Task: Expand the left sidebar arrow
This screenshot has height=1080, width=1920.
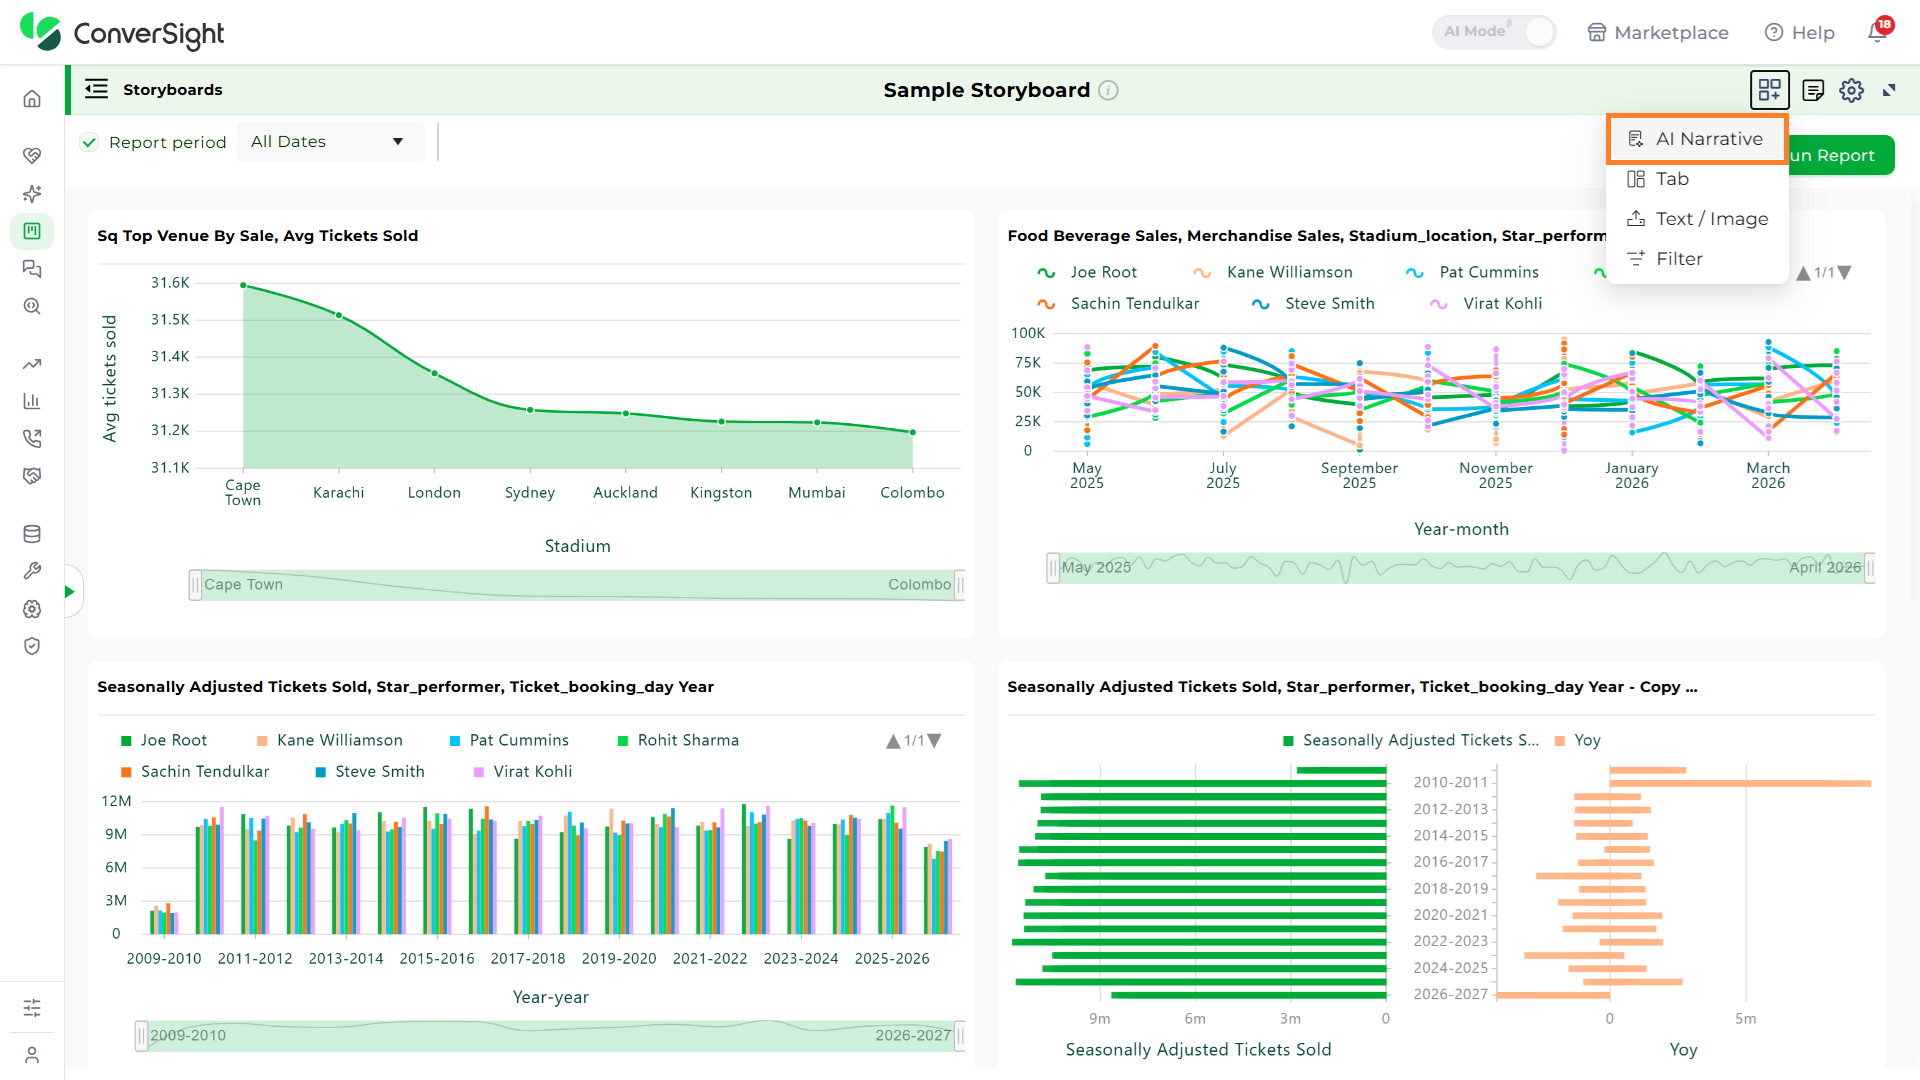Action: pos(69,592)
